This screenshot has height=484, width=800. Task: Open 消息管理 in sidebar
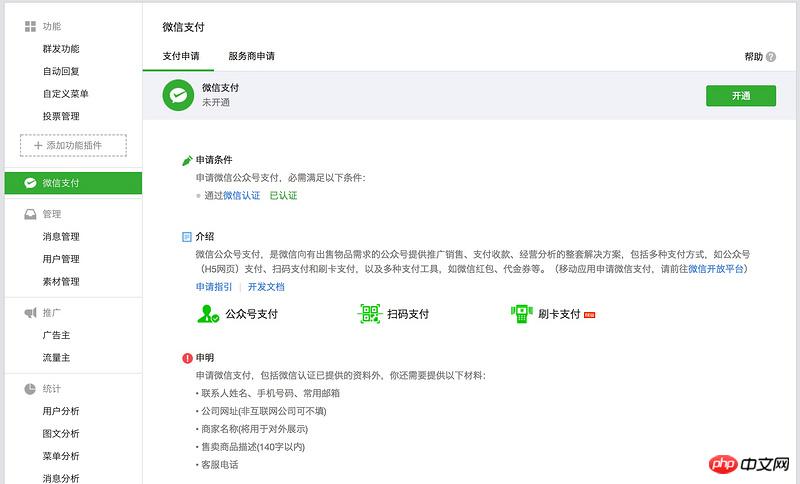point(61,237)
